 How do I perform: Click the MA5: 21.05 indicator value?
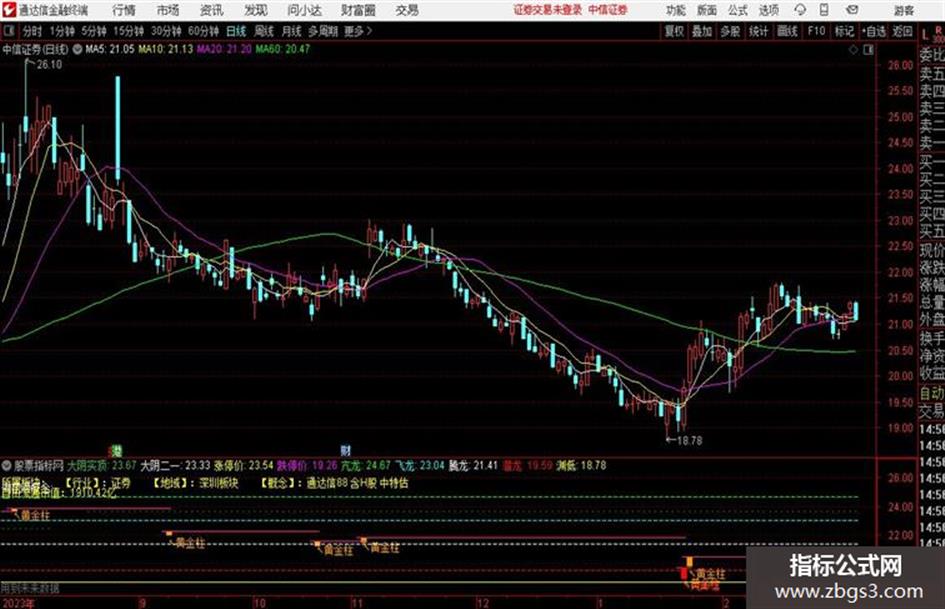[x=110, y=49]
